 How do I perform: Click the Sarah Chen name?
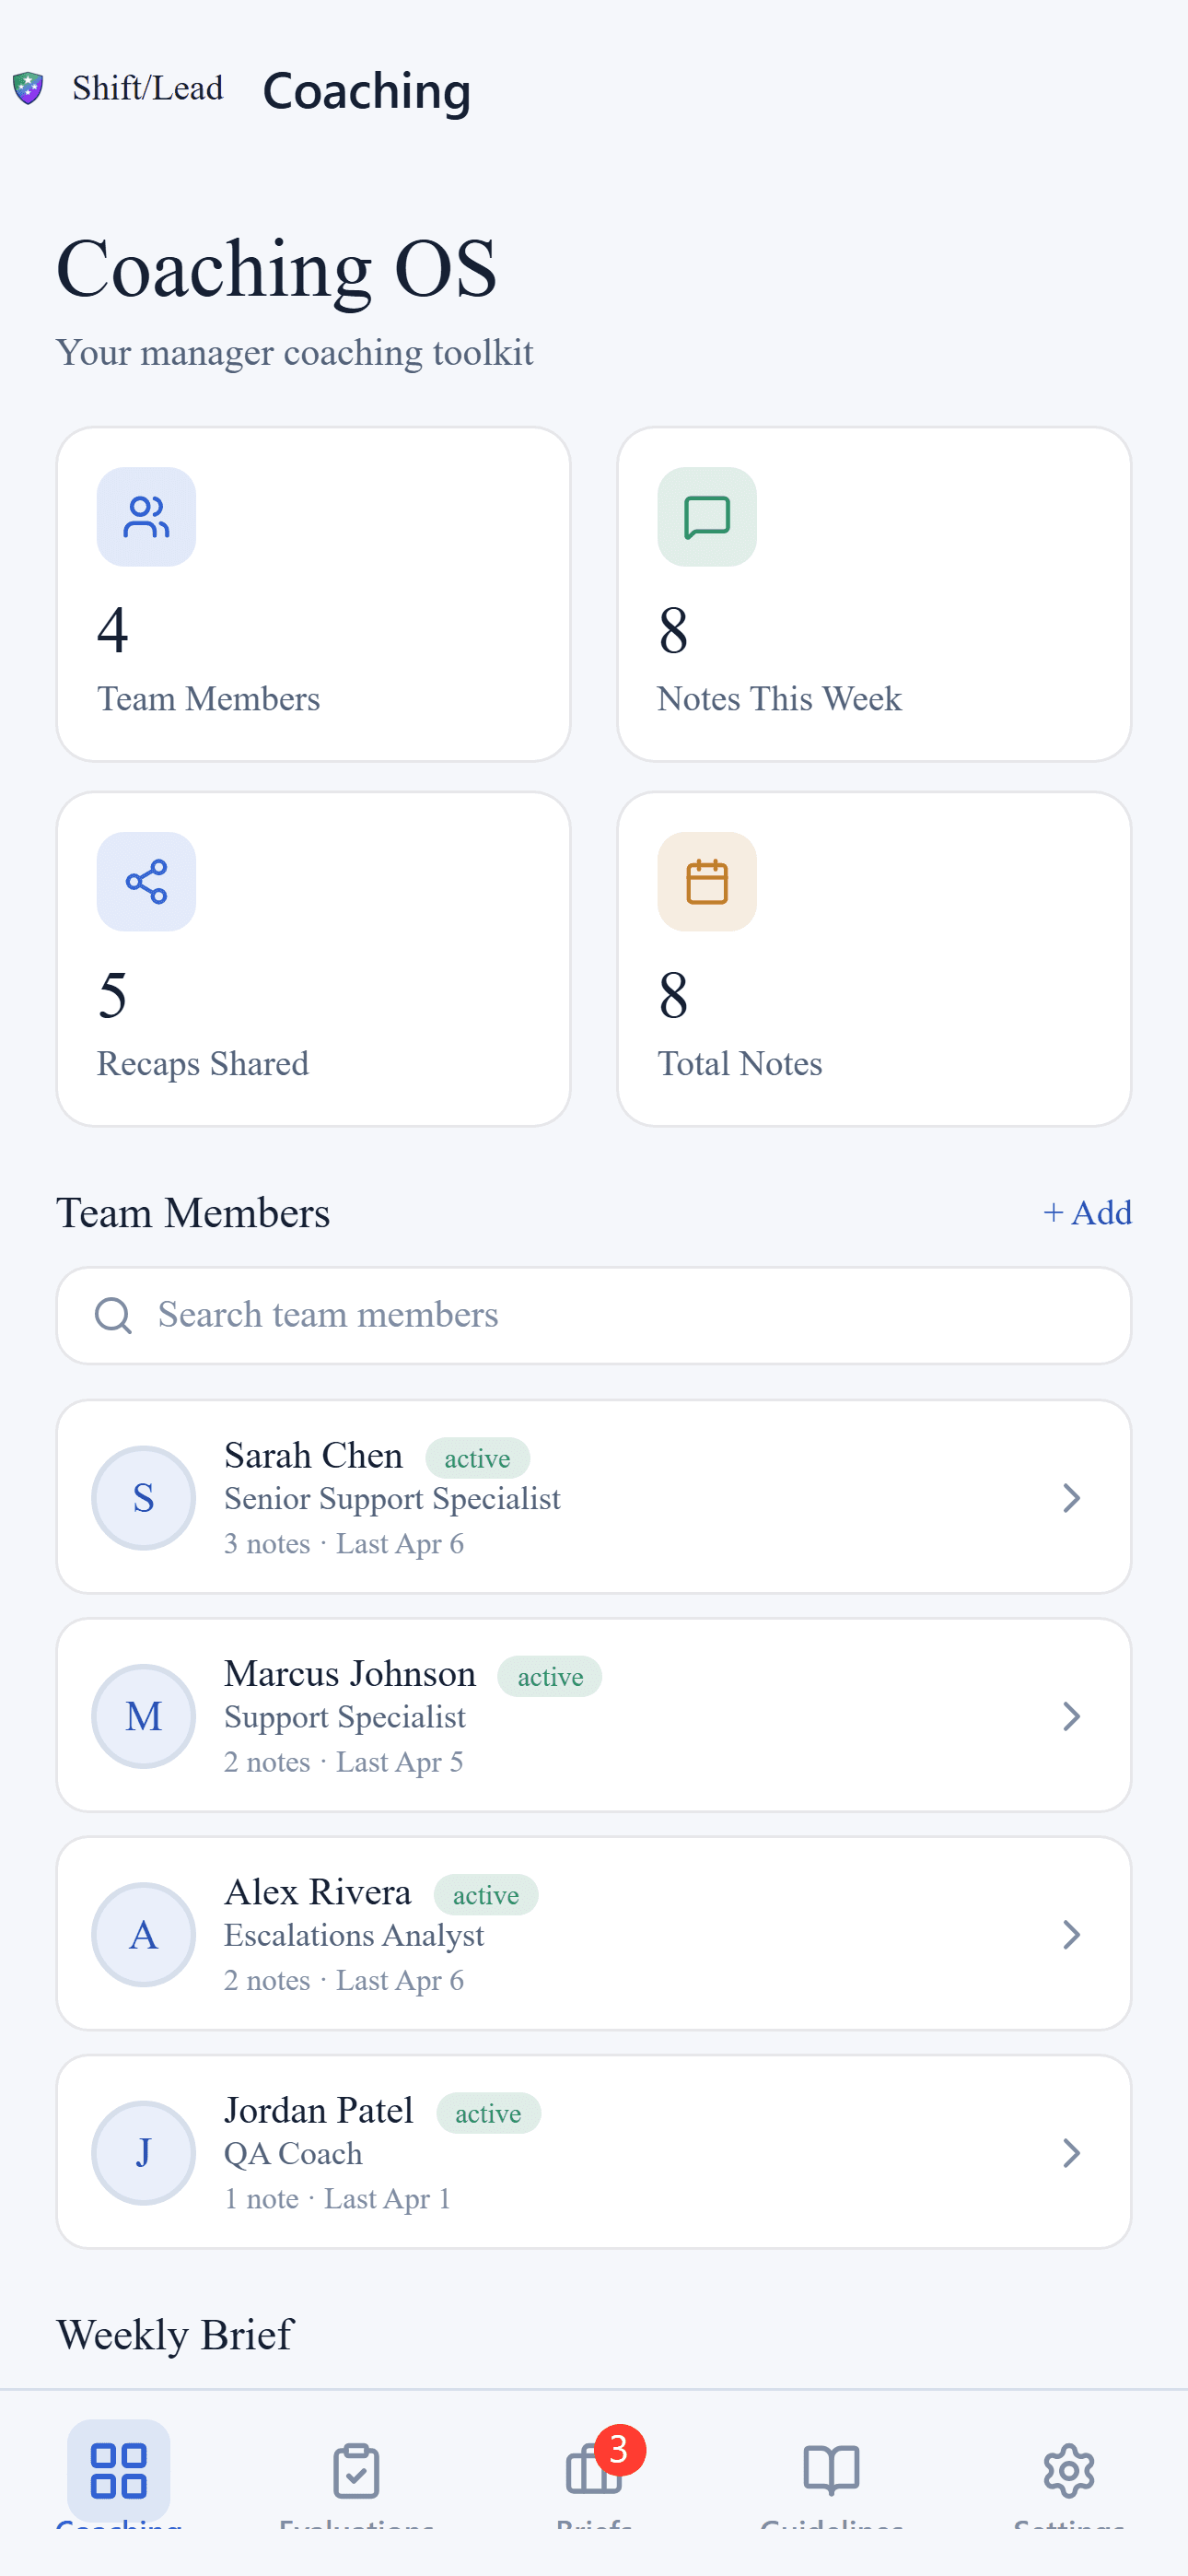(313, 1456)
